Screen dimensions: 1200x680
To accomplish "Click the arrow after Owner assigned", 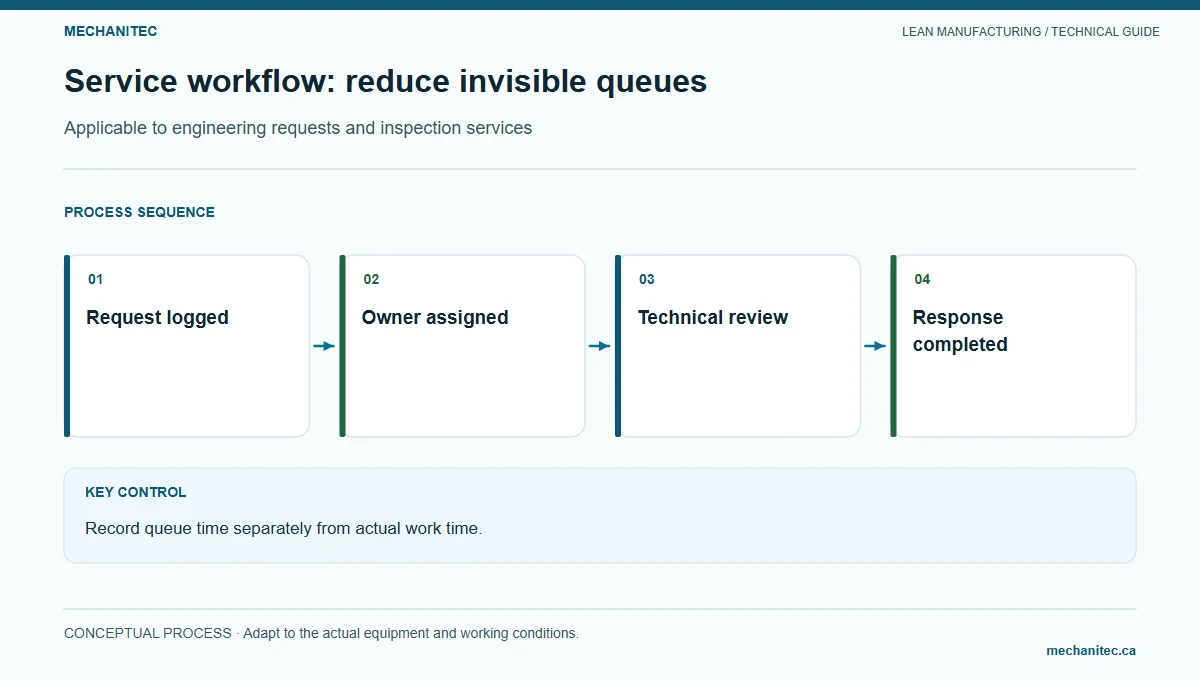I will [600, 346].
